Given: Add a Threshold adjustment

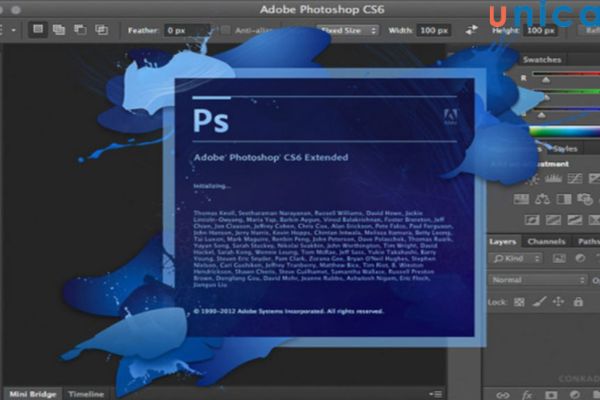Looking at the screenshot, I should click(575, 220).
